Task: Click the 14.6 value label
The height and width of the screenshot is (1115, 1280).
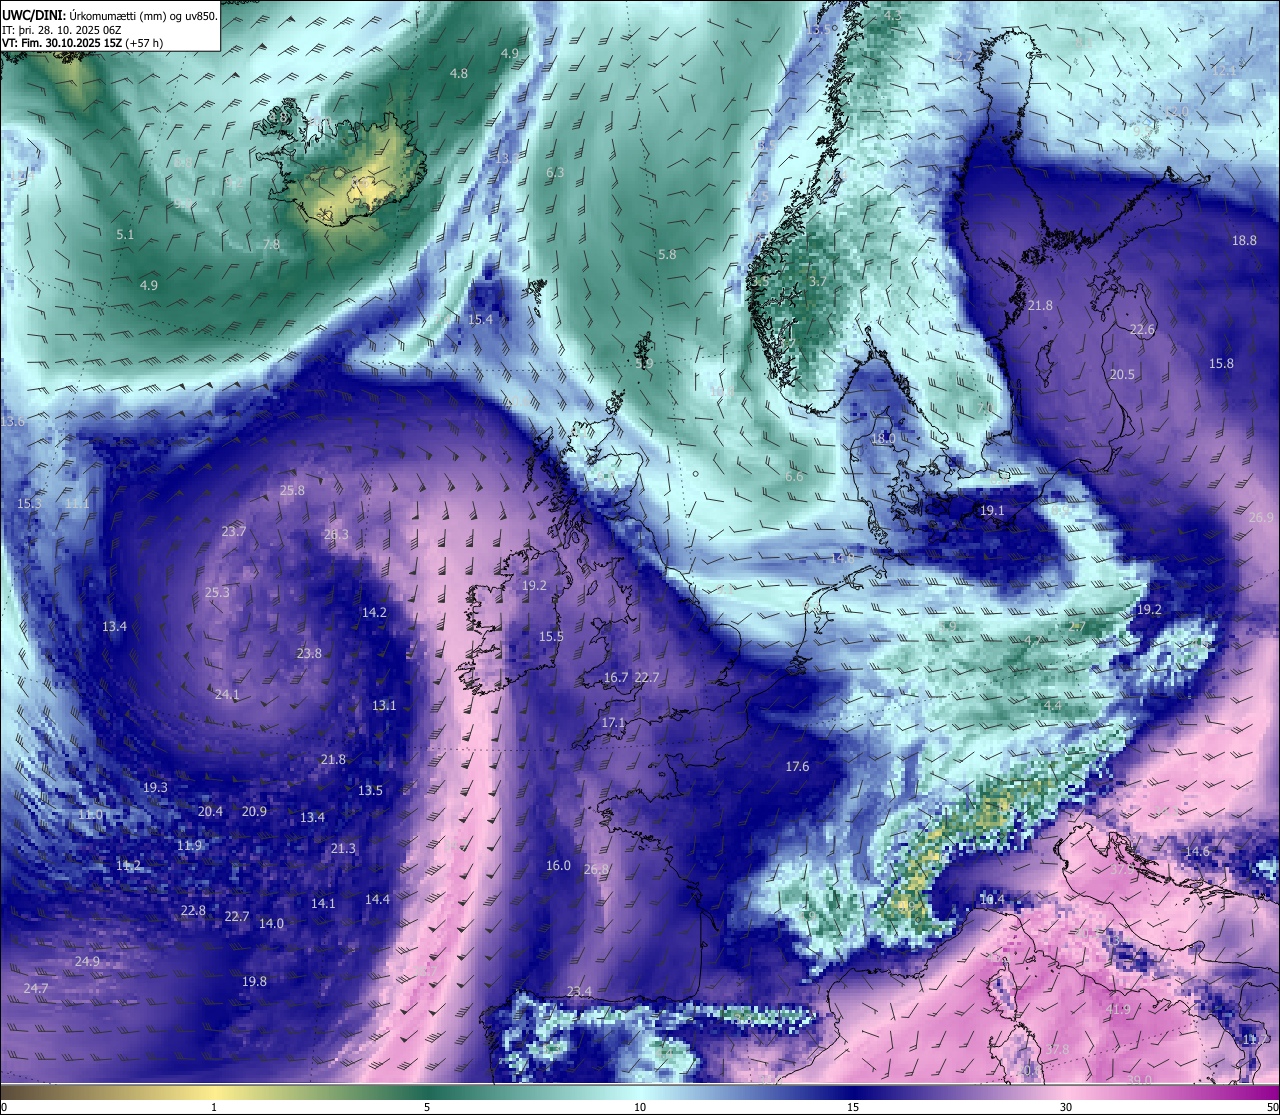Action: tap(1197, 851)
